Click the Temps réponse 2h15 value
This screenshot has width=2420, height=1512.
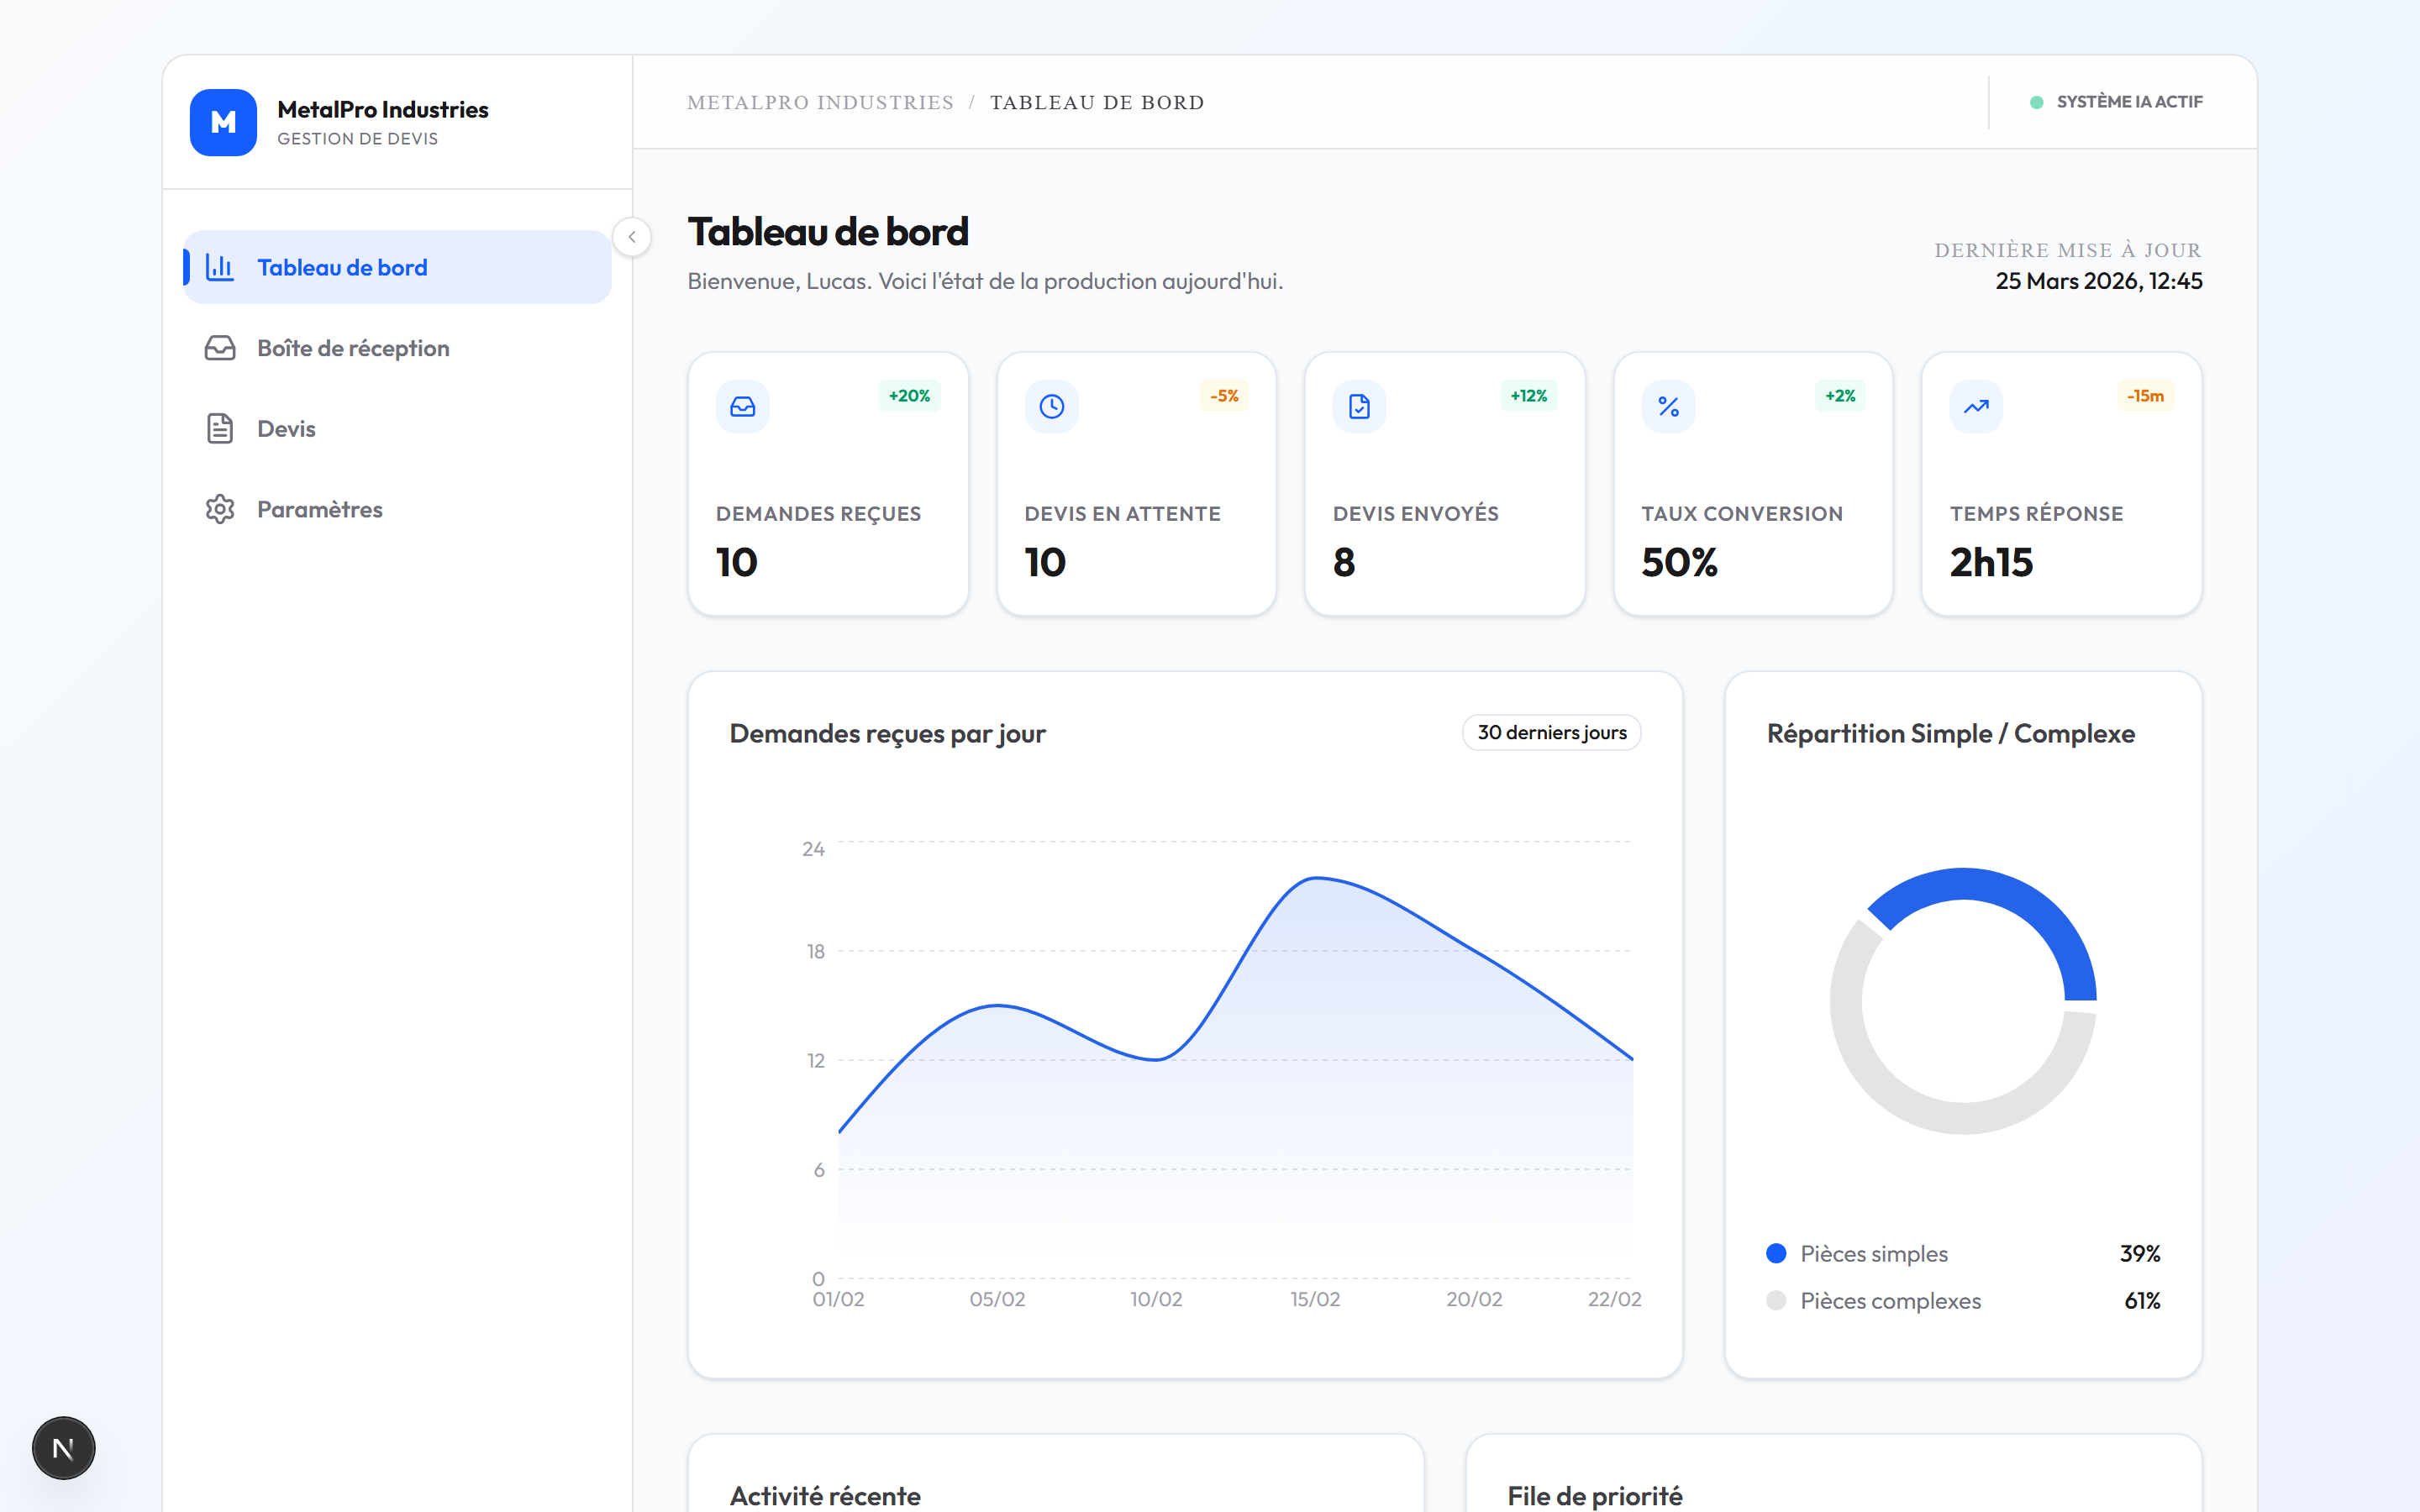1991,562
